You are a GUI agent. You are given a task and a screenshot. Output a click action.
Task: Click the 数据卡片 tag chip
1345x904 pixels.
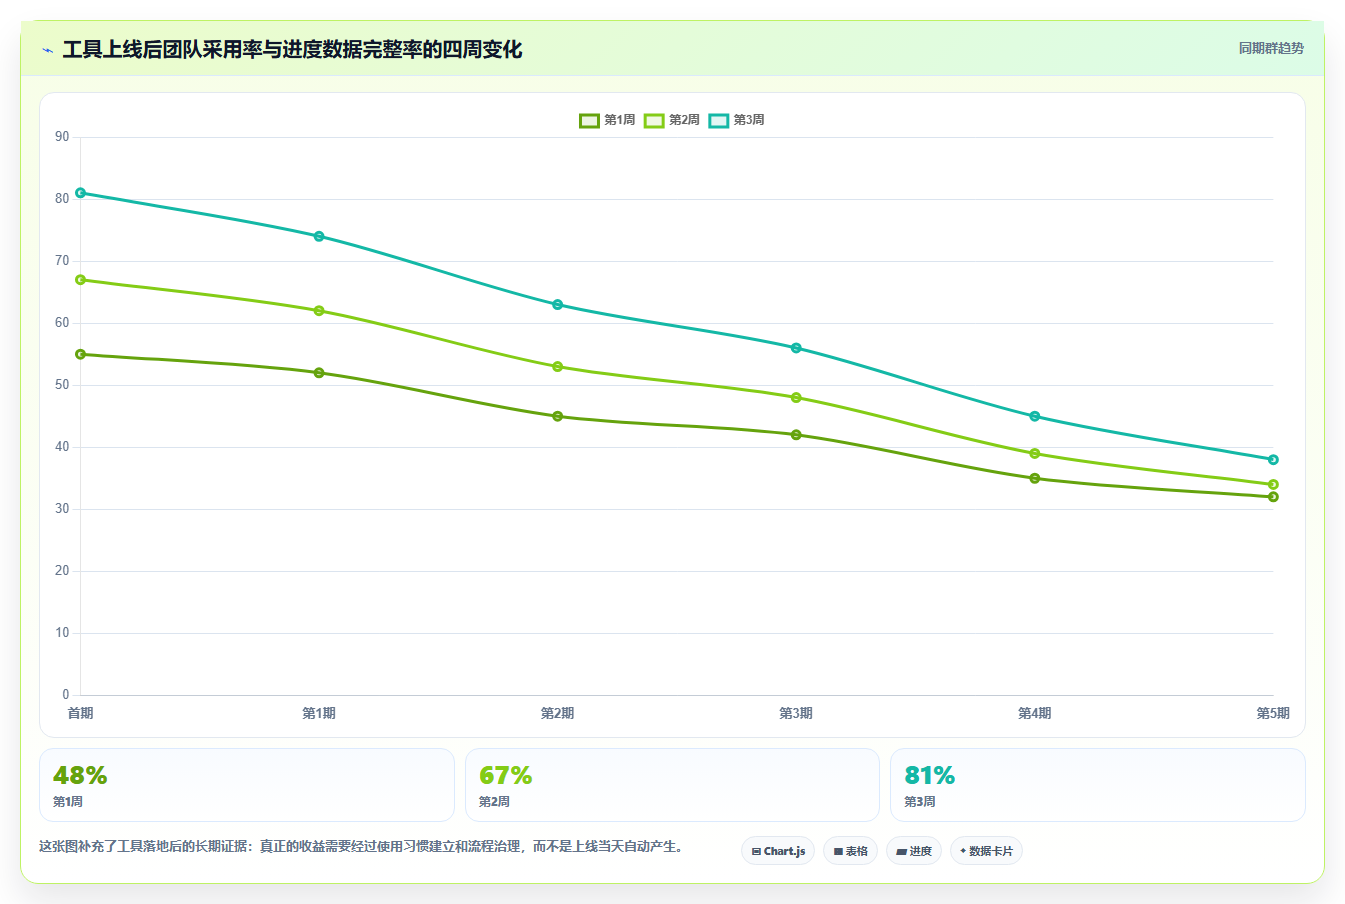[x=986, y=851]
